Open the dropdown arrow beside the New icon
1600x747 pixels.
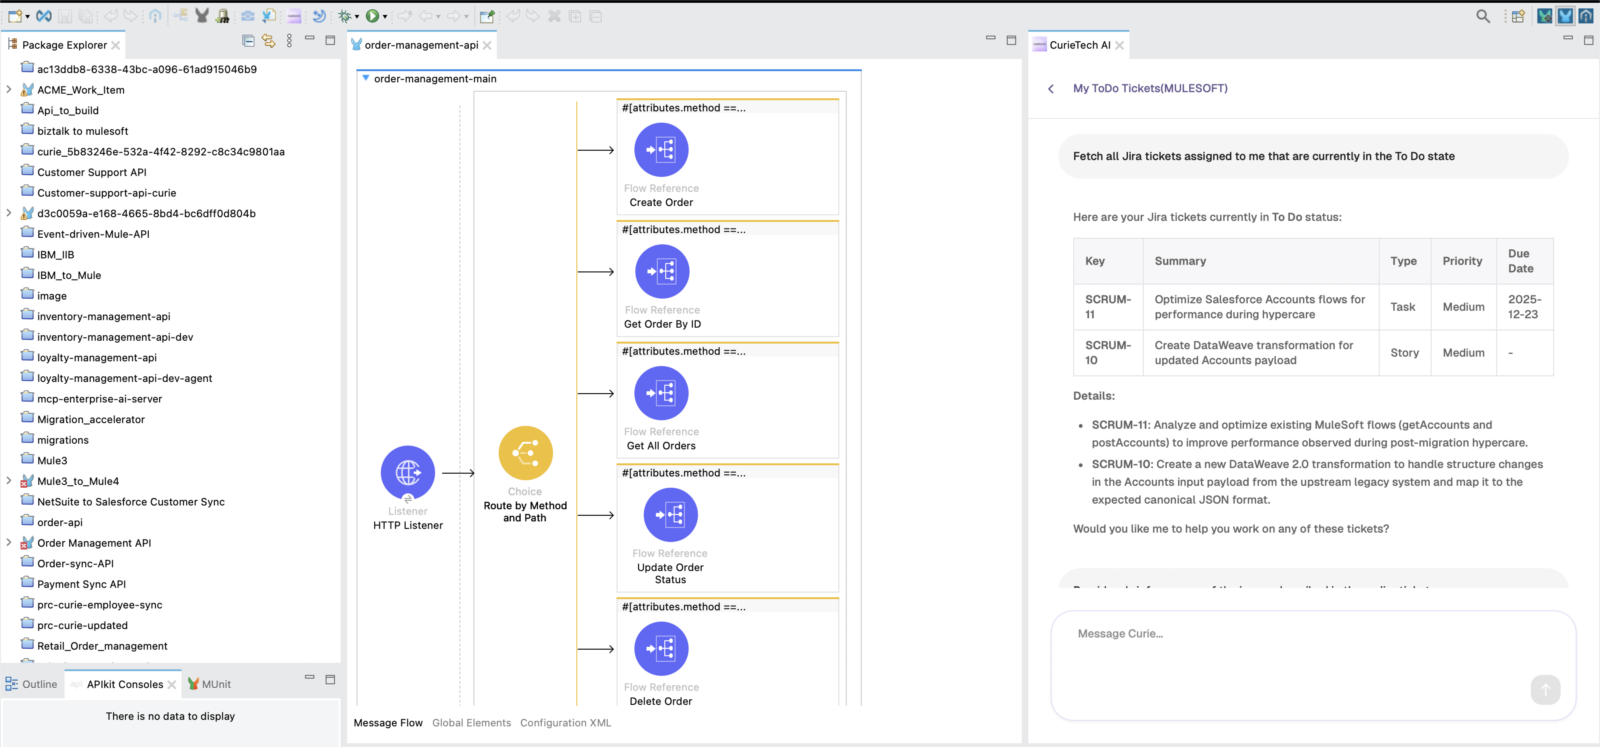click(27, 17)
